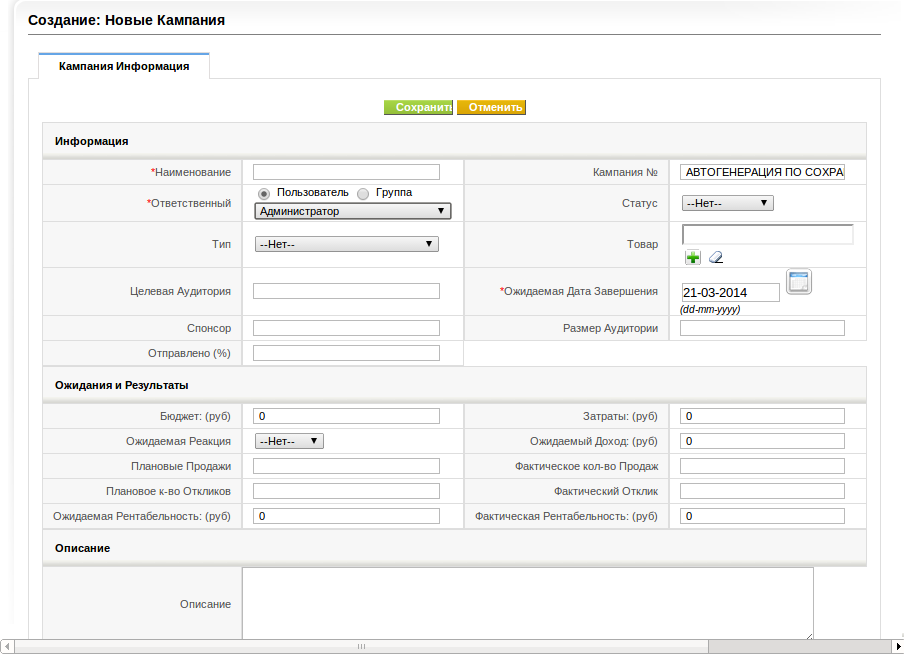
Task: Click the green plus icon to add Товар
Action: tap(692, 257)
